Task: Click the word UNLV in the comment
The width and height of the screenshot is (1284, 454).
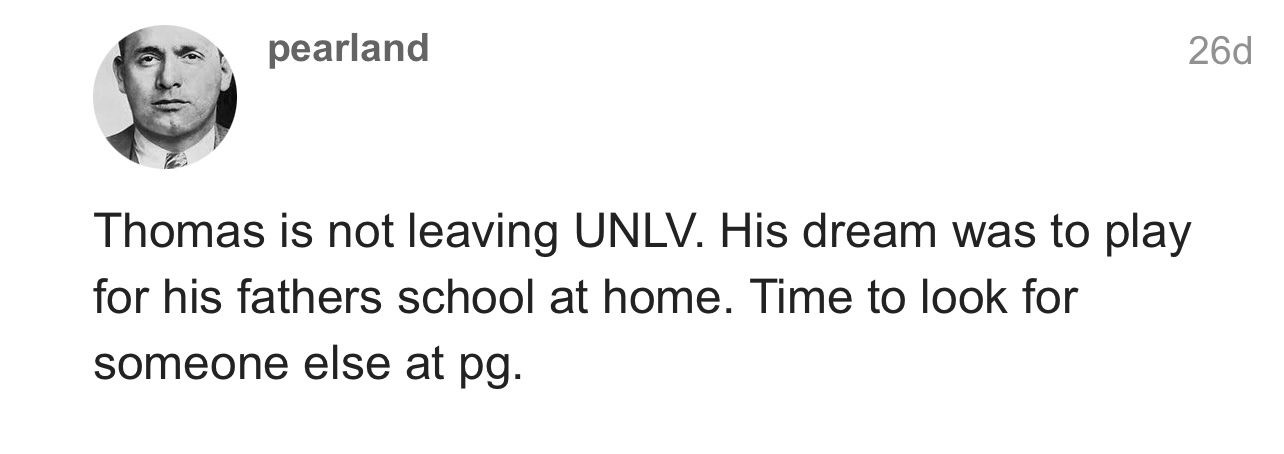Action: tap(635, 232)
